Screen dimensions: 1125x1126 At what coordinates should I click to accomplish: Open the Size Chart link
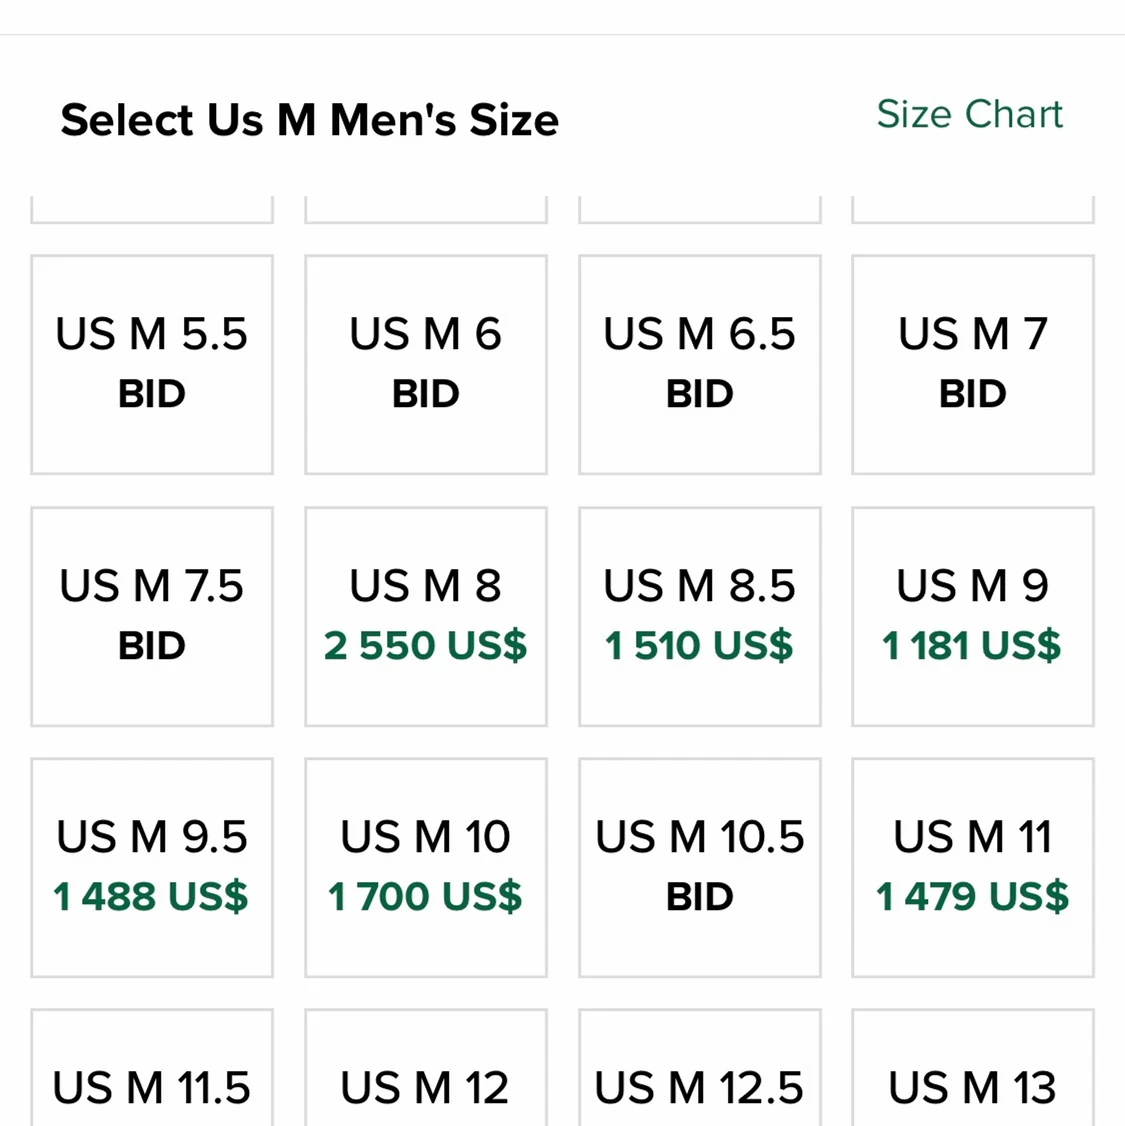(969, 115)
